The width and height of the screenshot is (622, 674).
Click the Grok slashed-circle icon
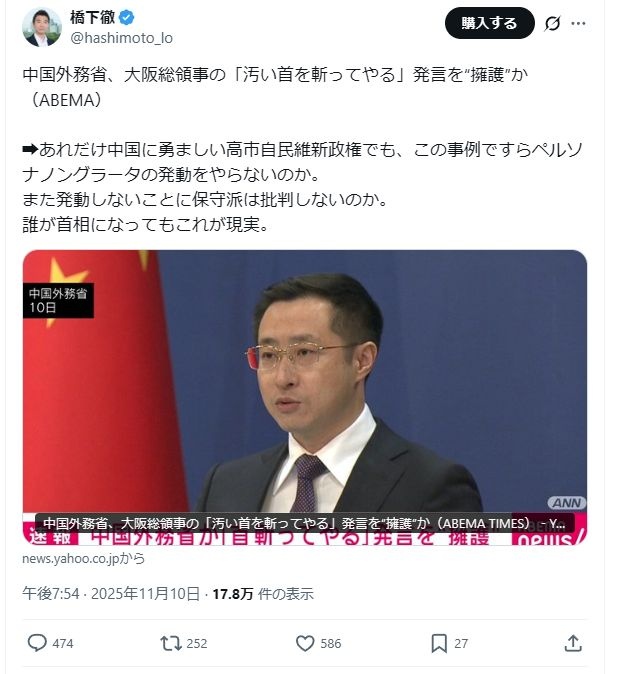[x=552, y=23]
